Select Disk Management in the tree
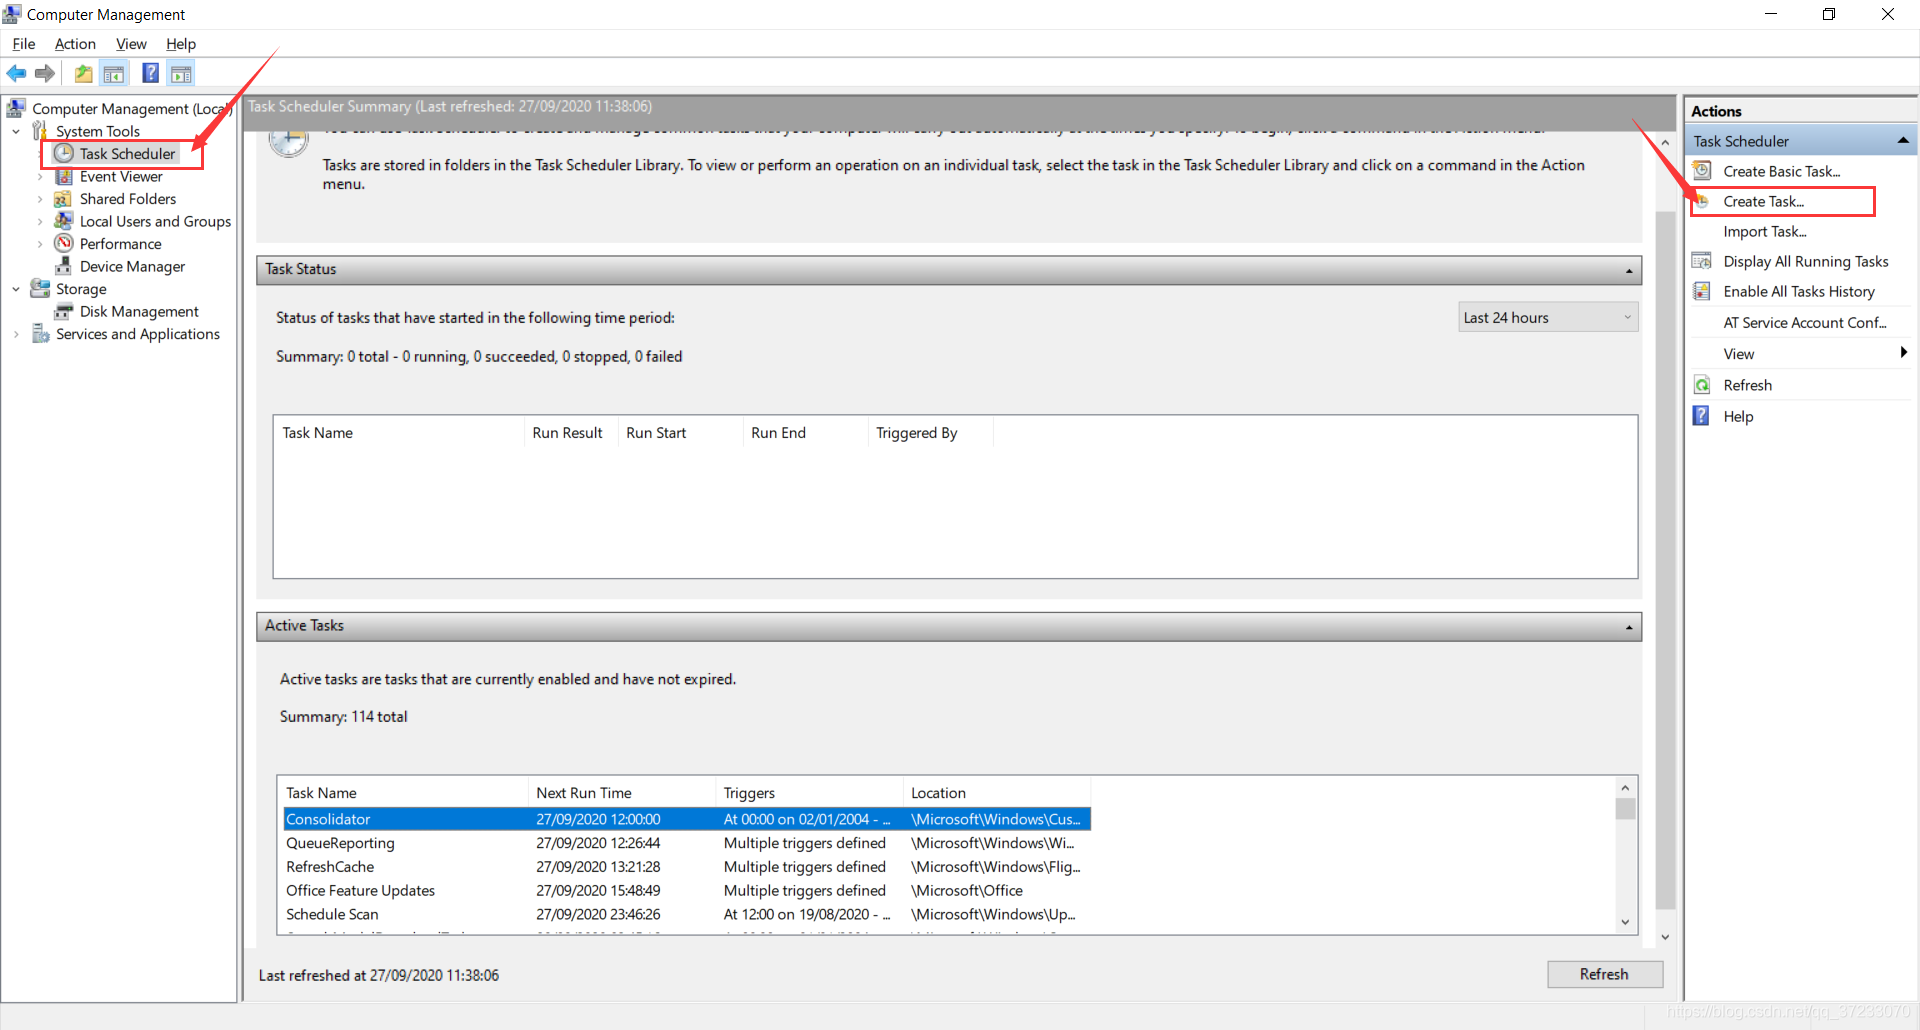The width and height of the screenshot is (1920, 1030). (x=139, y=311)
